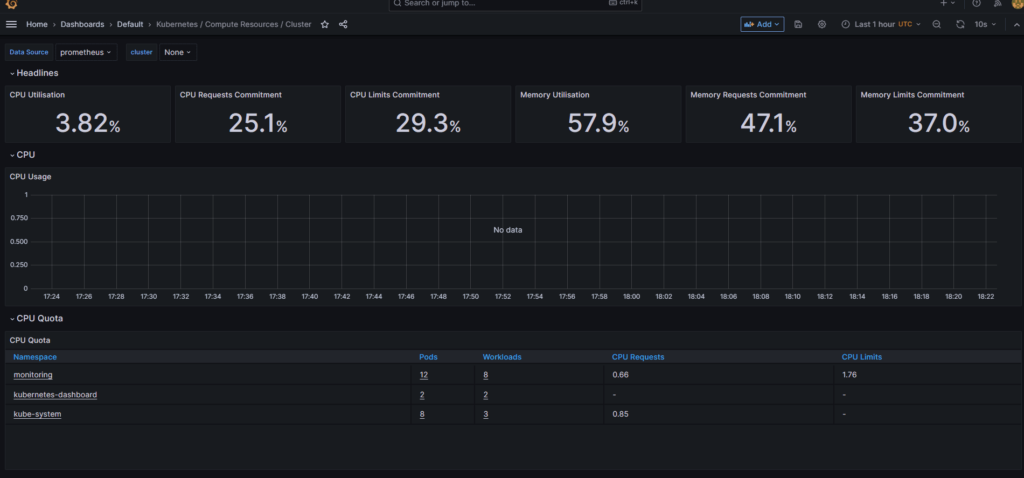The width and height of the screenshot is (1024, 478).
Task: Click the CPU Usage panel title
Action: [x=30, y=176]
